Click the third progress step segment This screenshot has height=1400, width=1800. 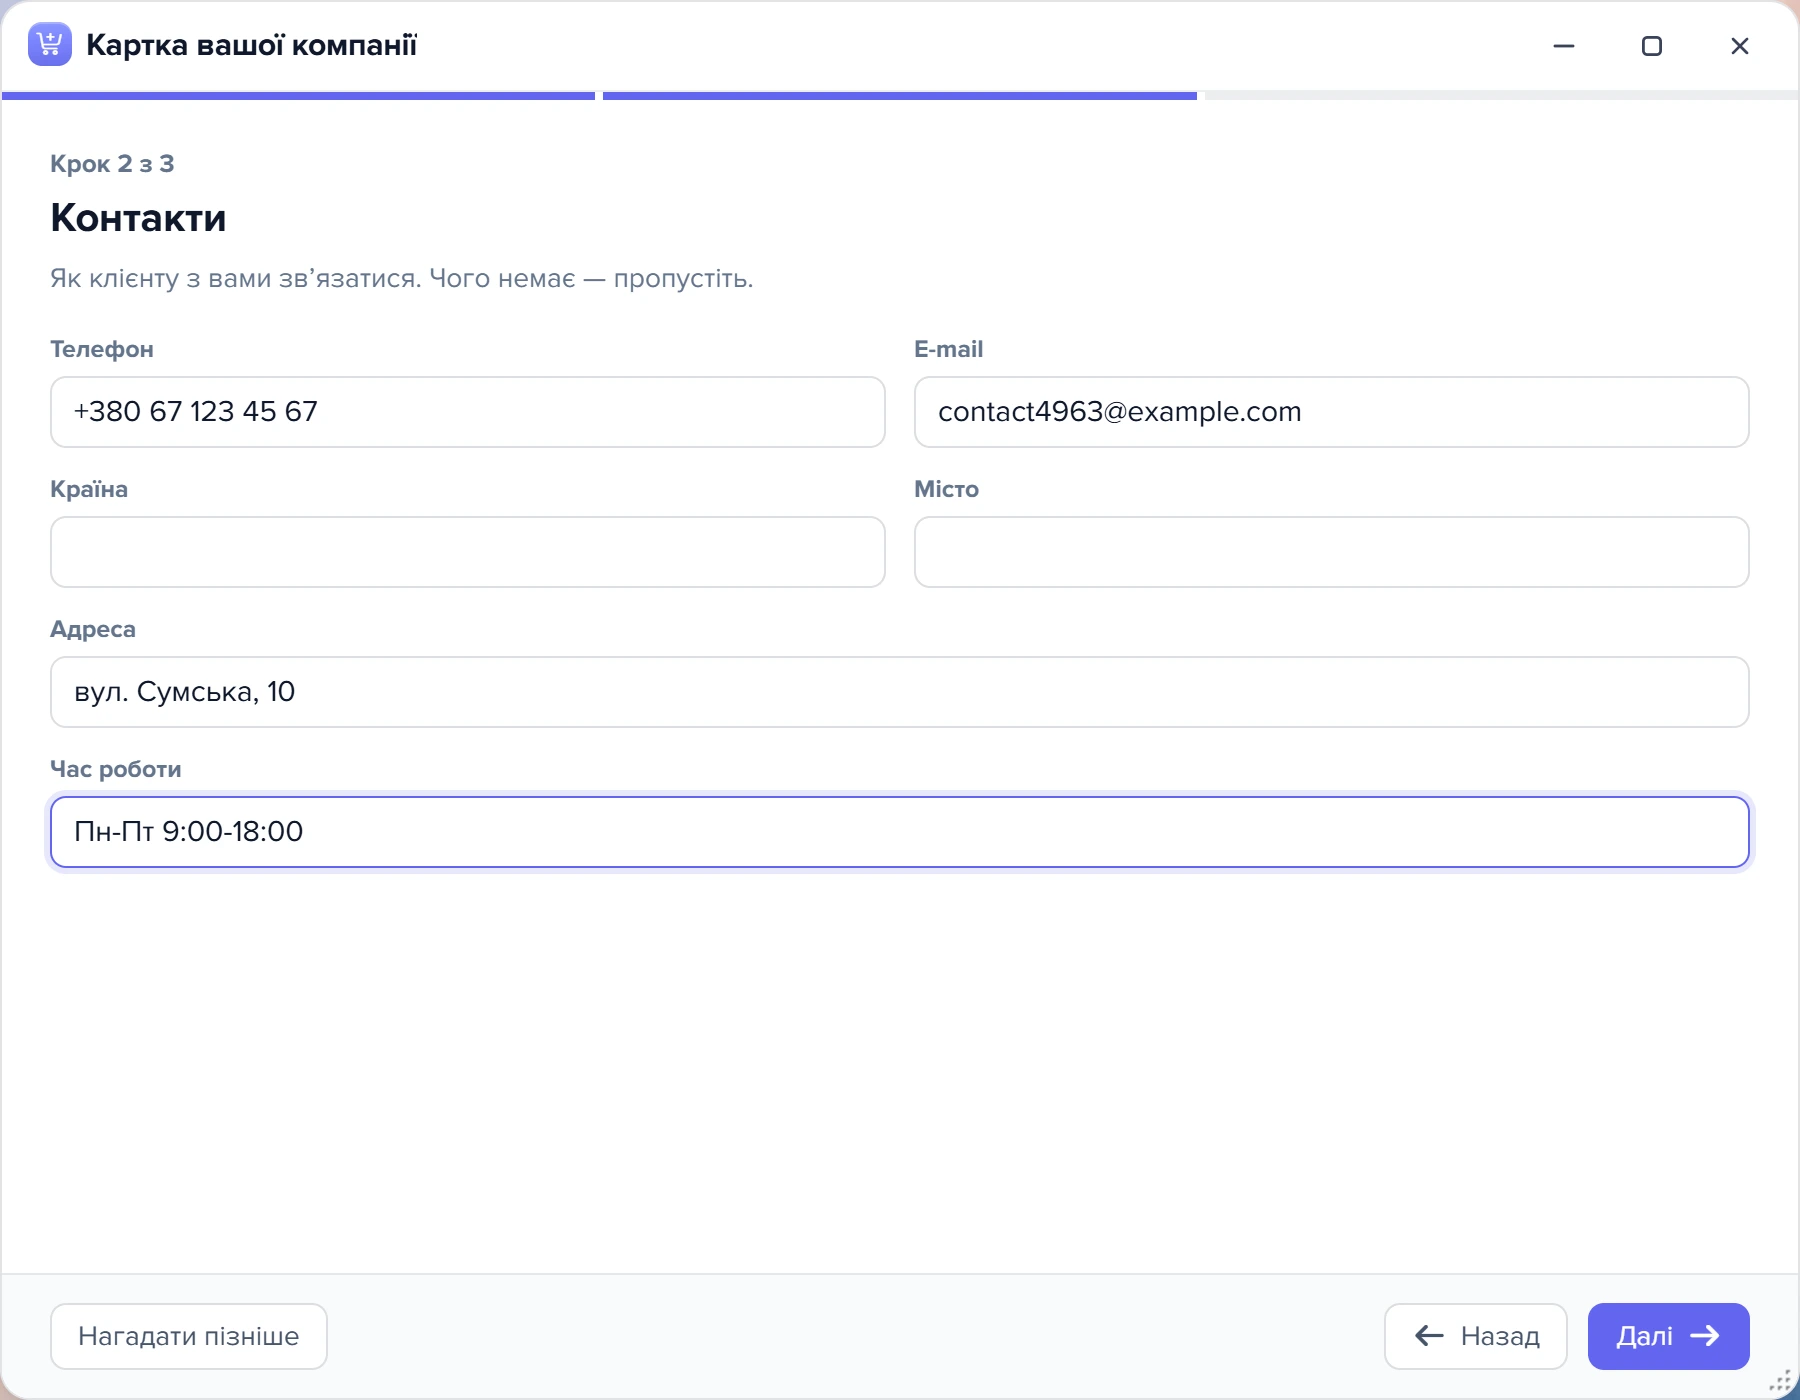(x=1501, y=96)
